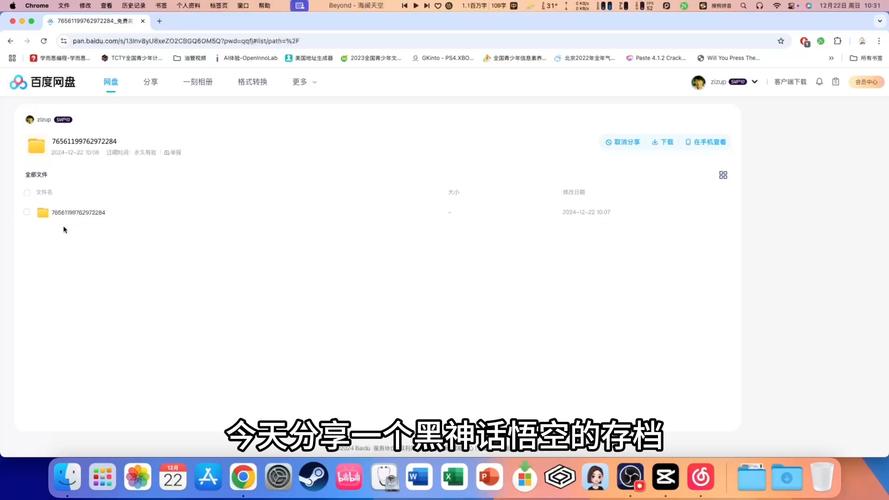The height and width of the screenshot is (500, 889).
Task: Open NetEase Music from the Dock
Action: pyautogui.click(x=700, y=477)
